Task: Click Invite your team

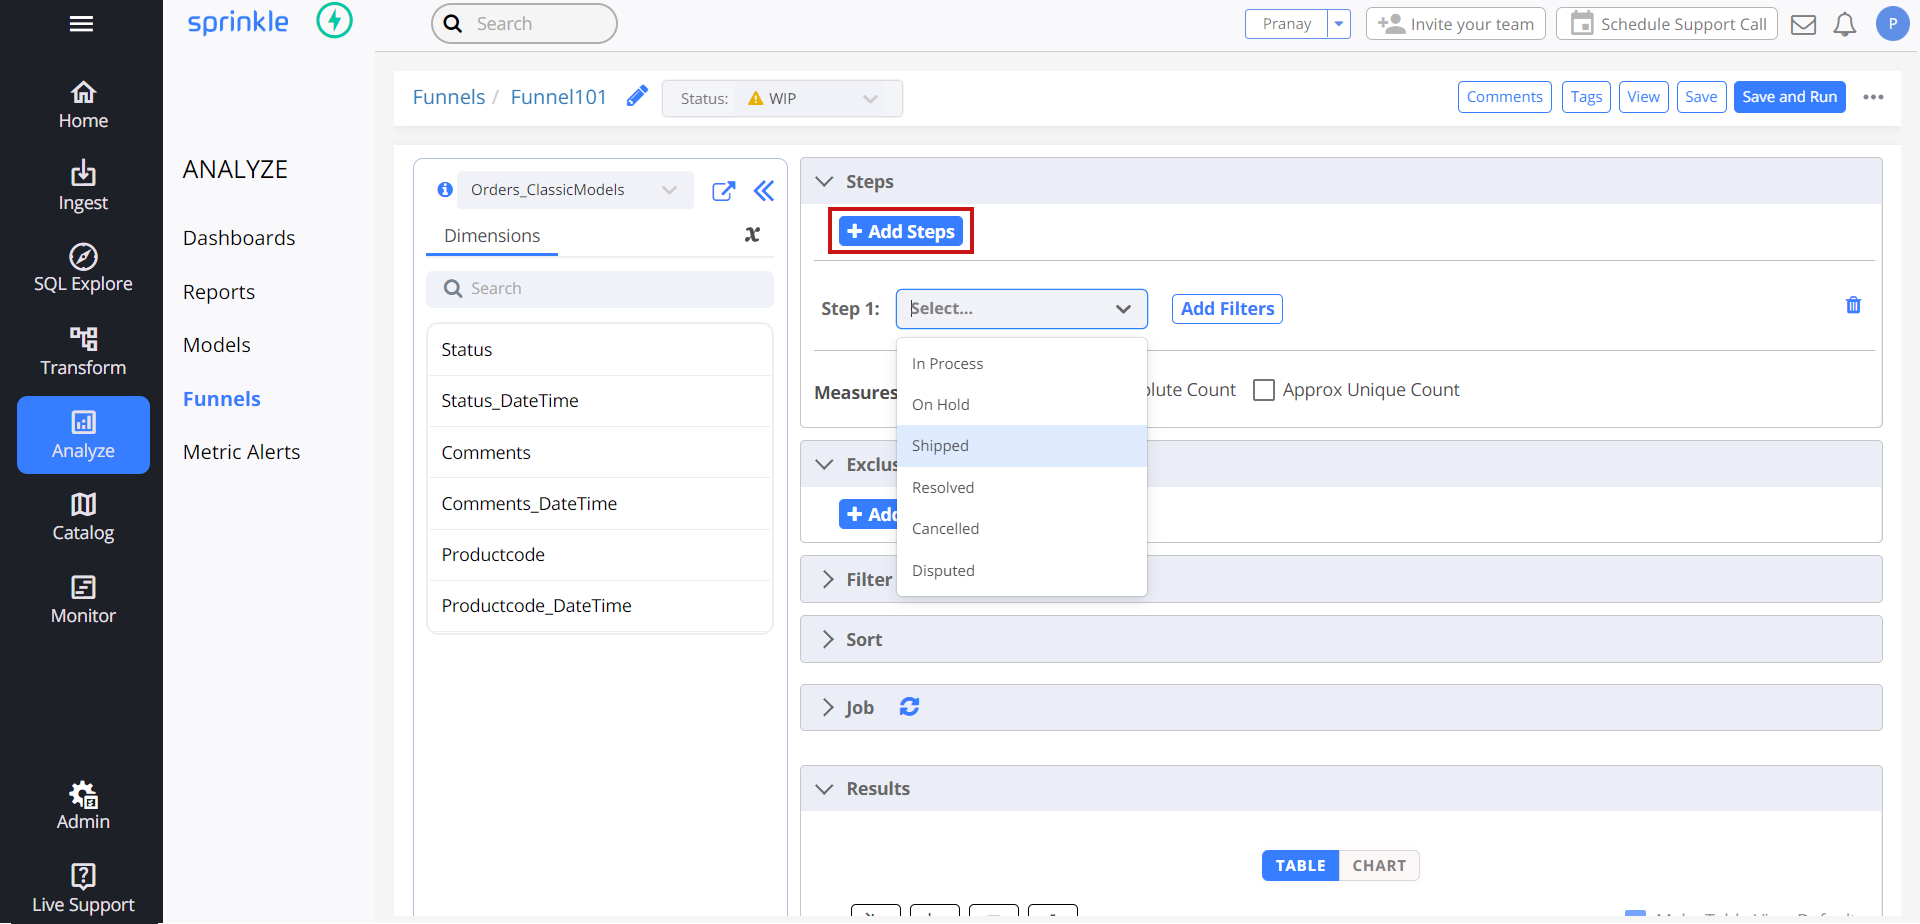Action: 1455,24
